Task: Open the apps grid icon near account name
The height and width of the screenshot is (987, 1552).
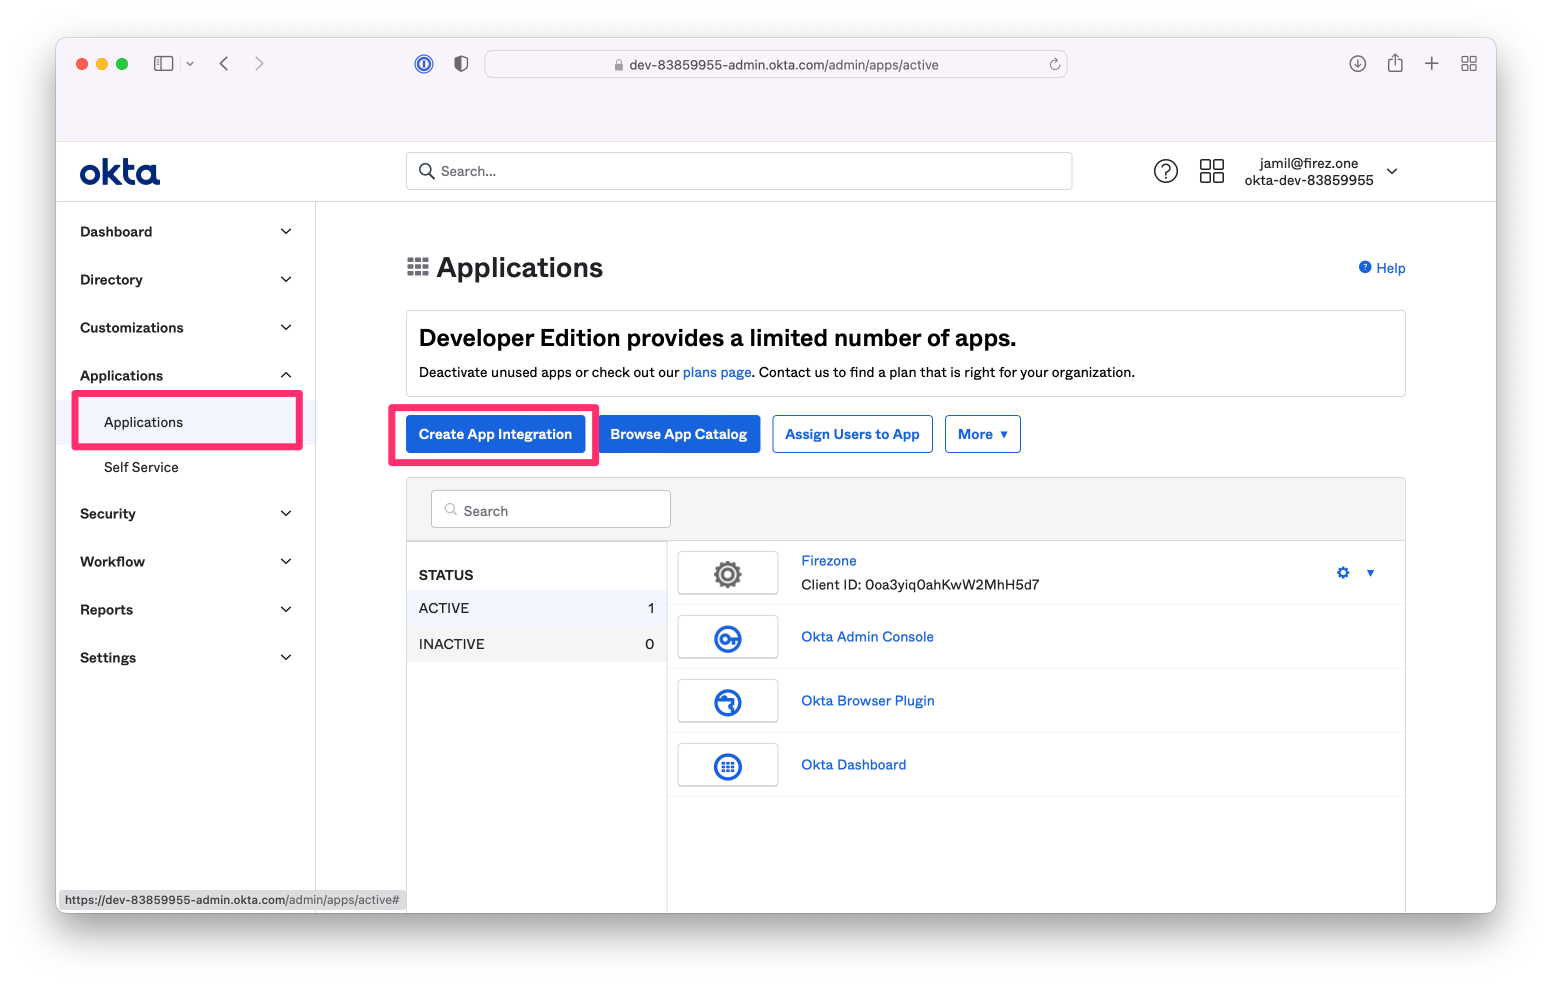Action: click(x=1211, y=171)
